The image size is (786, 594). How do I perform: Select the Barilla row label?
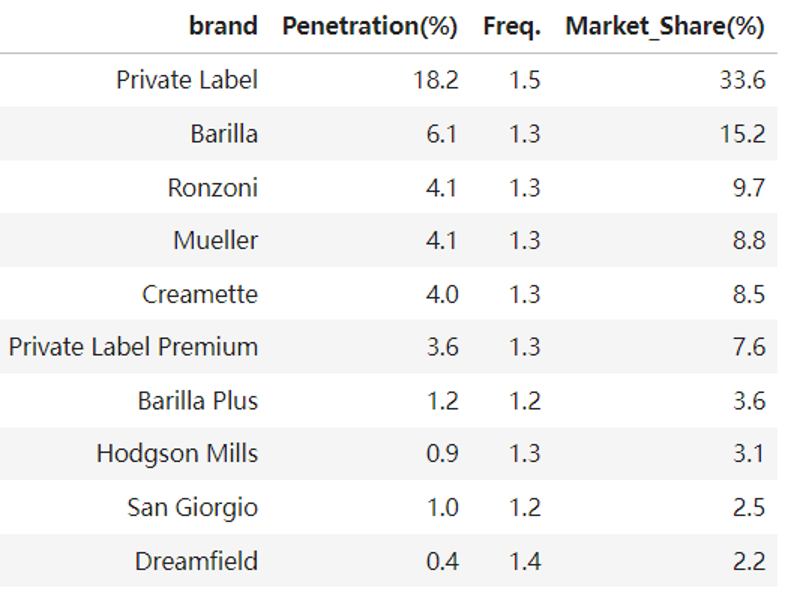[x=224, y=134]
